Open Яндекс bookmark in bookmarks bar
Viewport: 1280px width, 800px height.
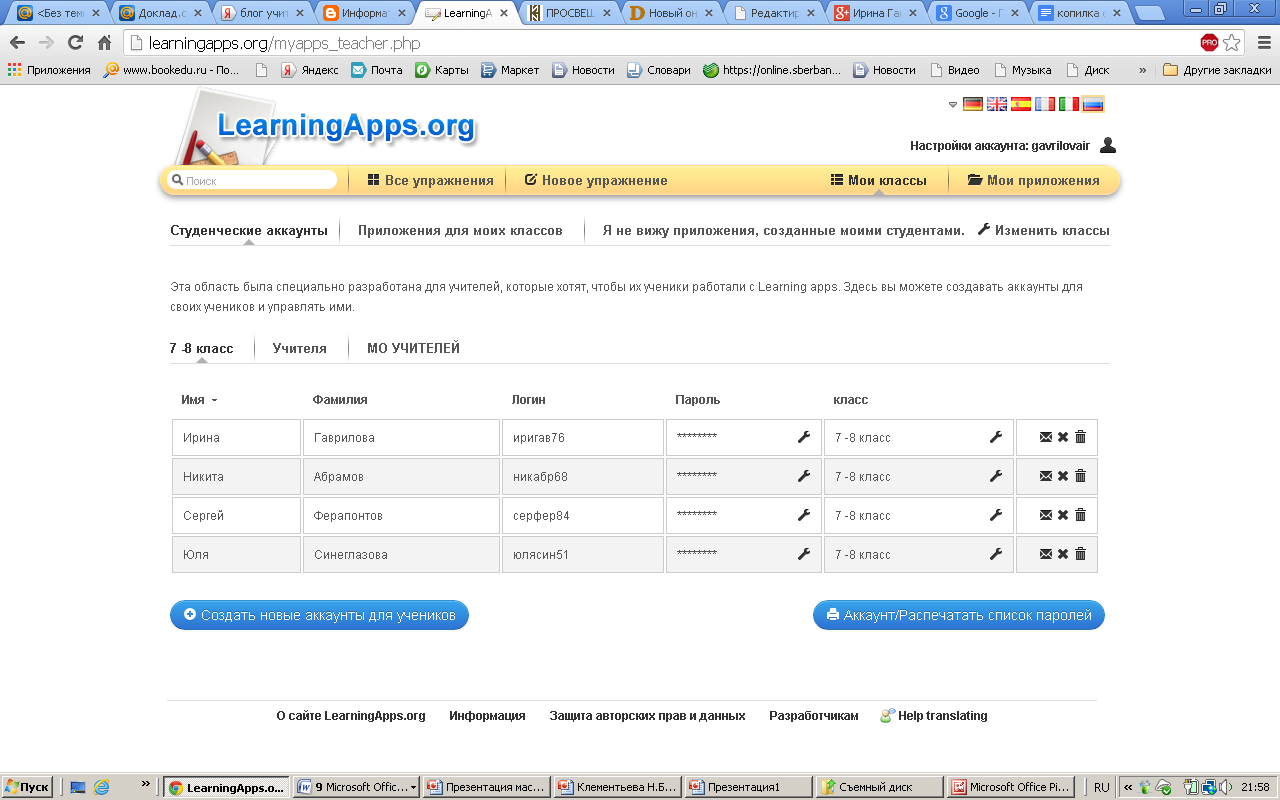click(310, 70)
